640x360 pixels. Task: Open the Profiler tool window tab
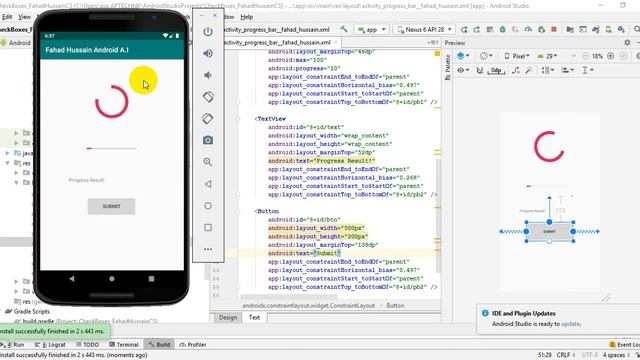(x=193, y=344)
